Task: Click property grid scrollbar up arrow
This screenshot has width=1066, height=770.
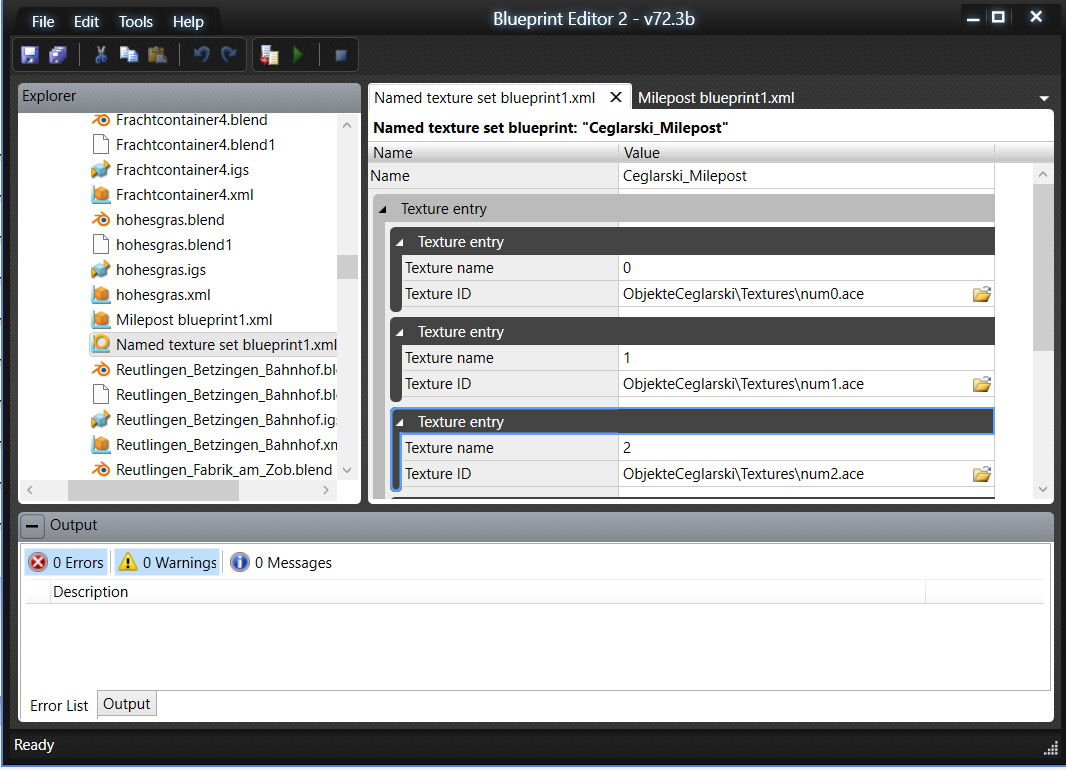Action: coord(1044,175)
